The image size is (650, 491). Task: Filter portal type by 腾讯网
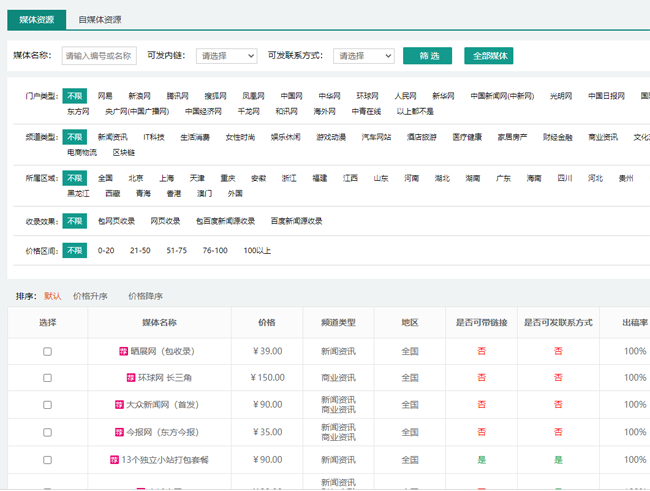click(x=179, y=96)
